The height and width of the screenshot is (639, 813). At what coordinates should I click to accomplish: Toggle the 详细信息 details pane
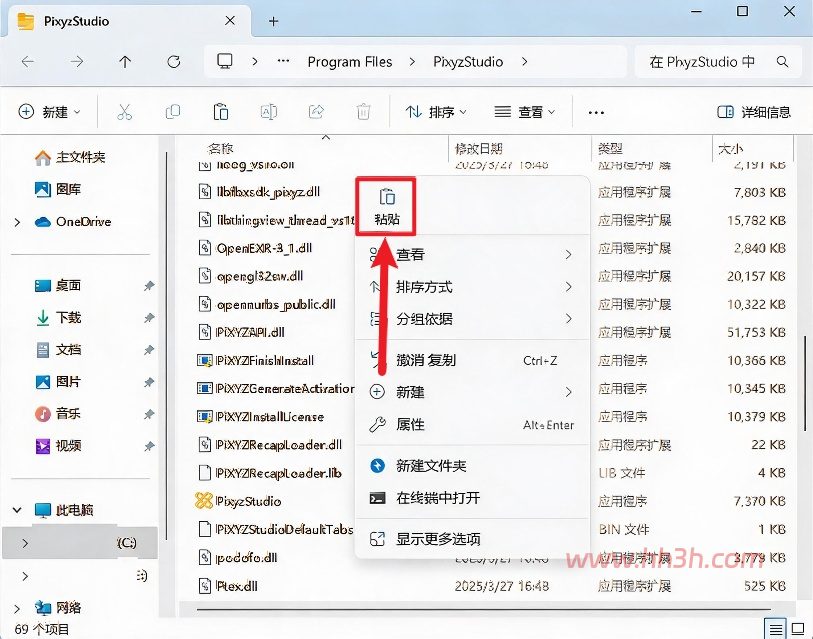[x=753, y=112]
